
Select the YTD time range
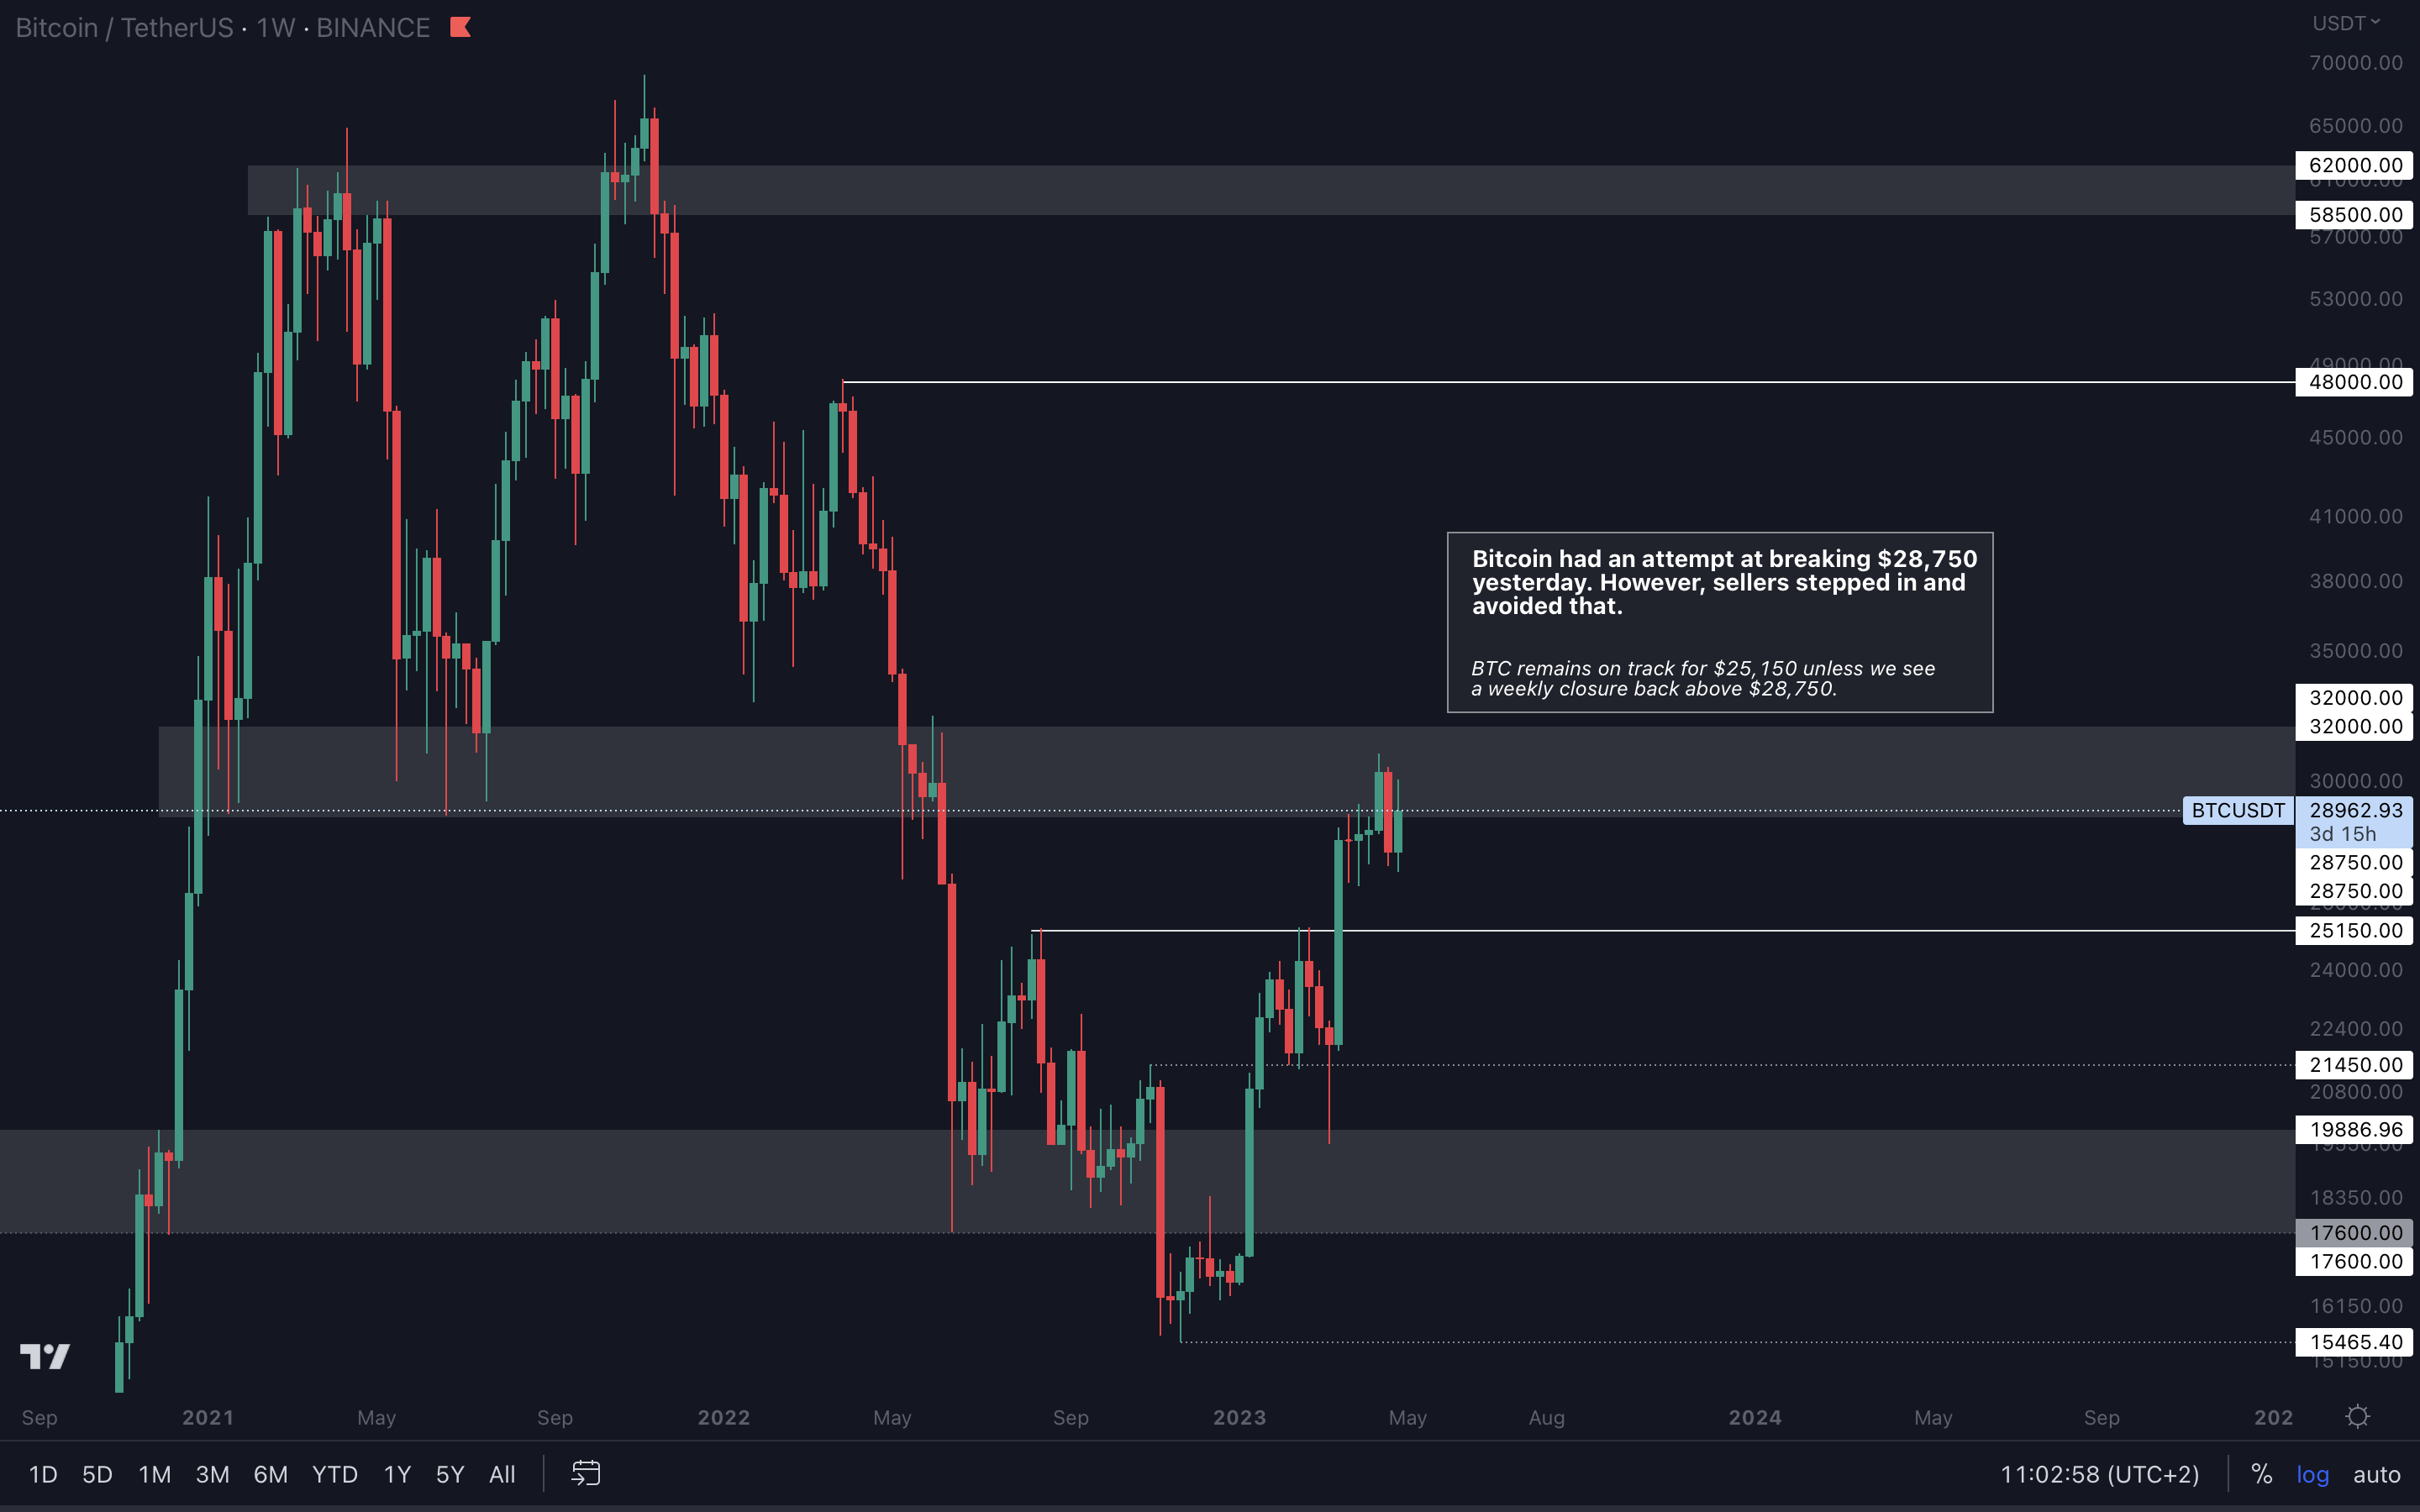[334, 1474]
